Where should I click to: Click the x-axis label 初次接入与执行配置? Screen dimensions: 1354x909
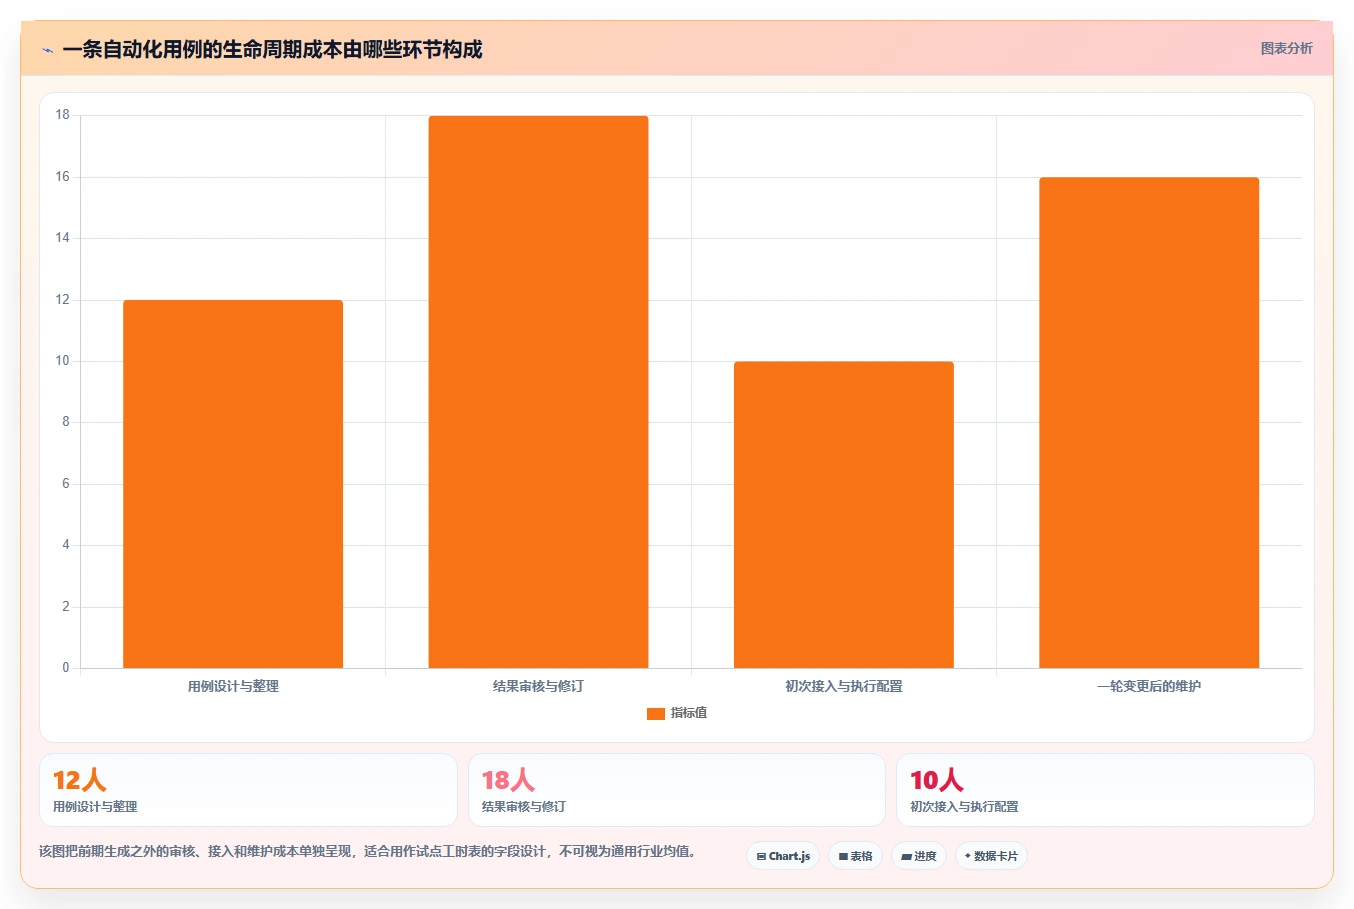pyautogui.click(x=844, y=686)
